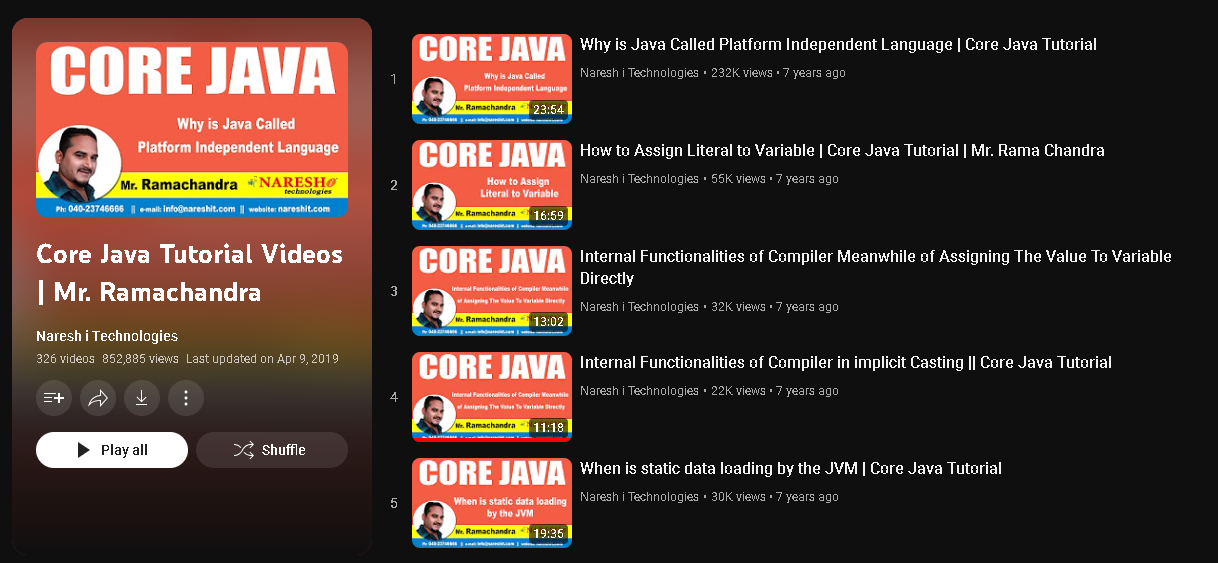Open playlist more actions three-dot menu
The height and width of the screenshot is (563, 1218).
[x=186, y=398]
